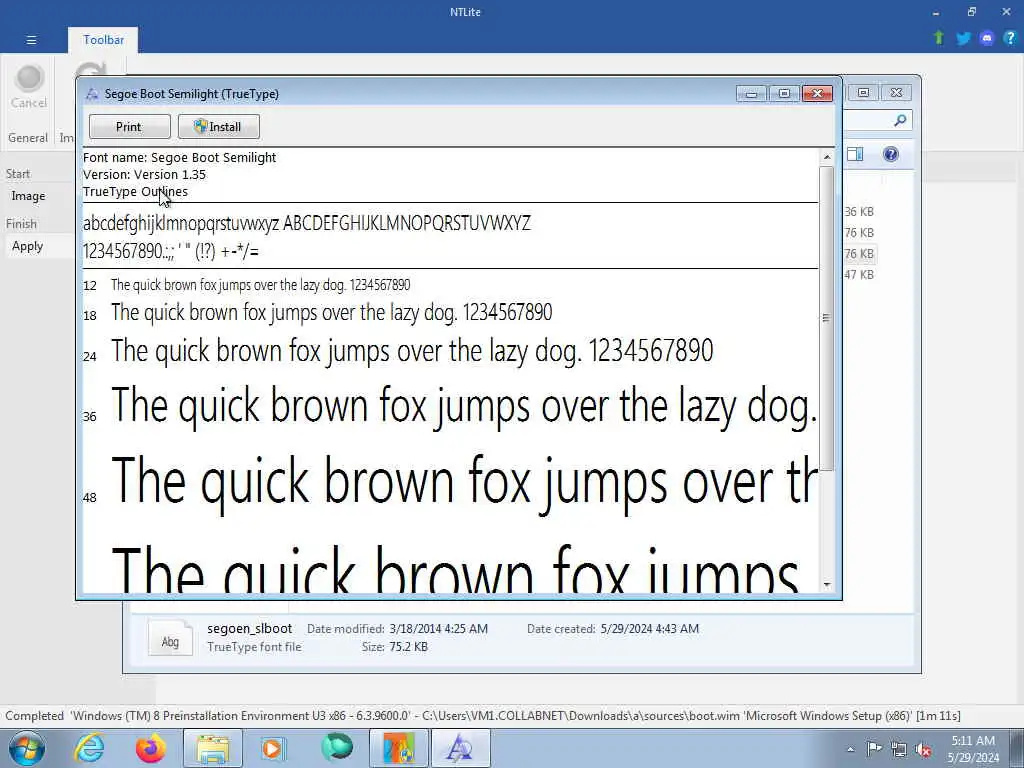Click the Date modified value 3/18/2014 4:25 AM
1024x768 pixels.
[438, 628]
